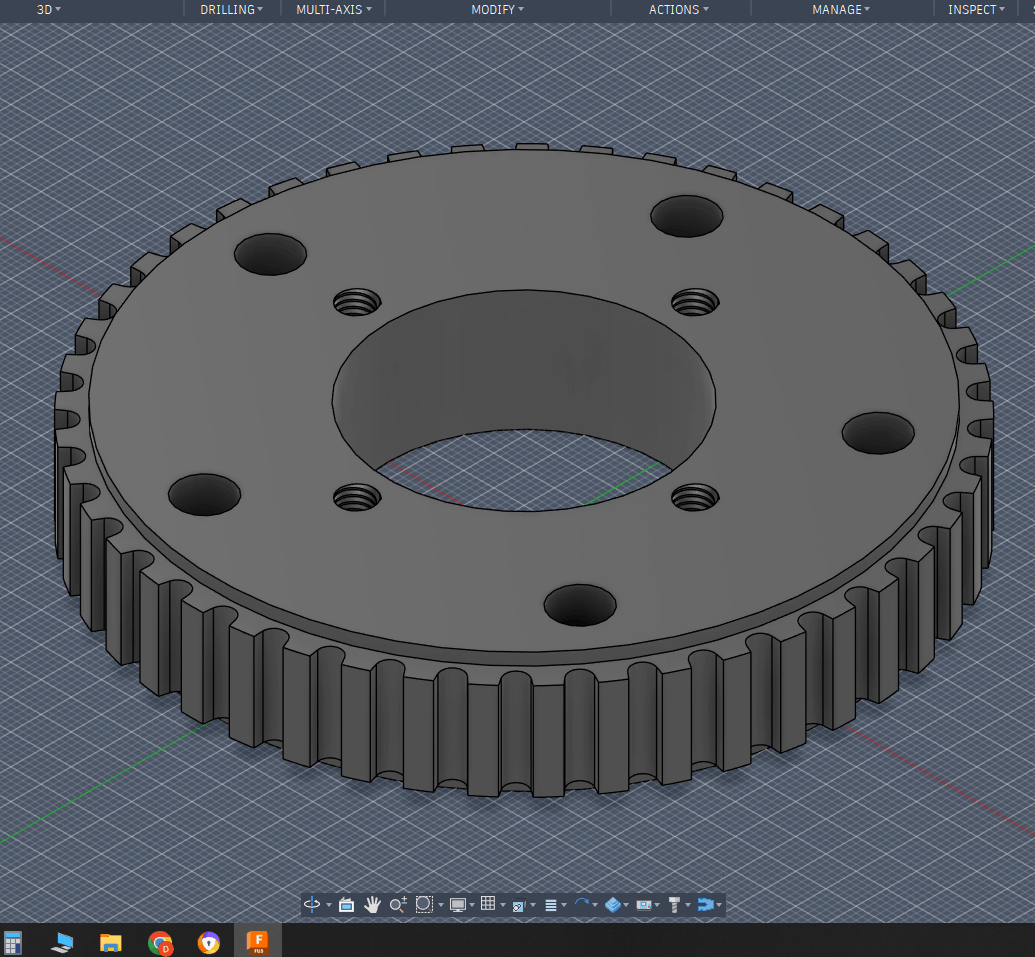Click the Zoom Window fit icon

[x=423, y=904]
